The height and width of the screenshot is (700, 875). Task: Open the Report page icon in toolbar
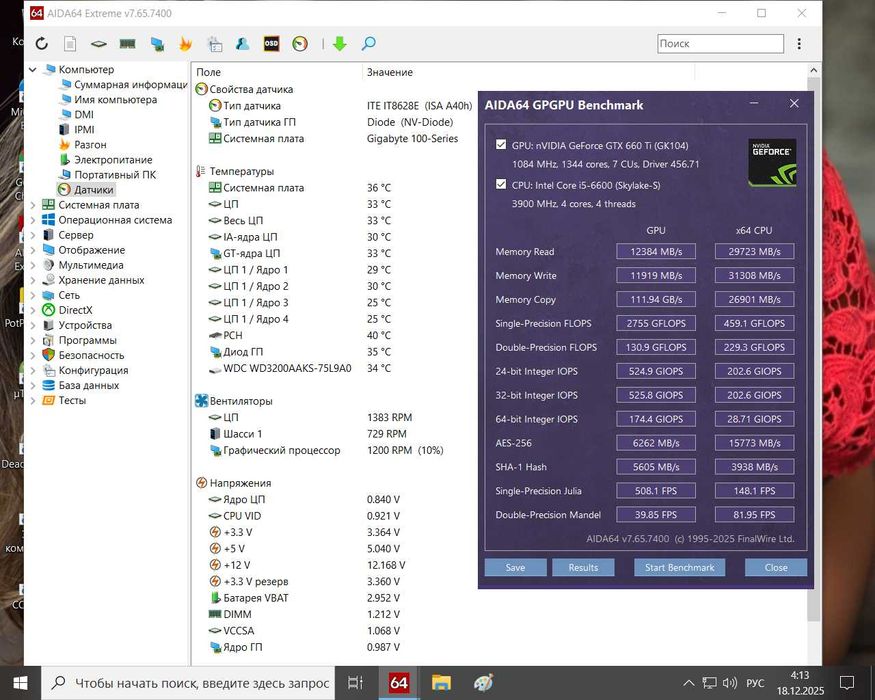click(x=70, y=44)
